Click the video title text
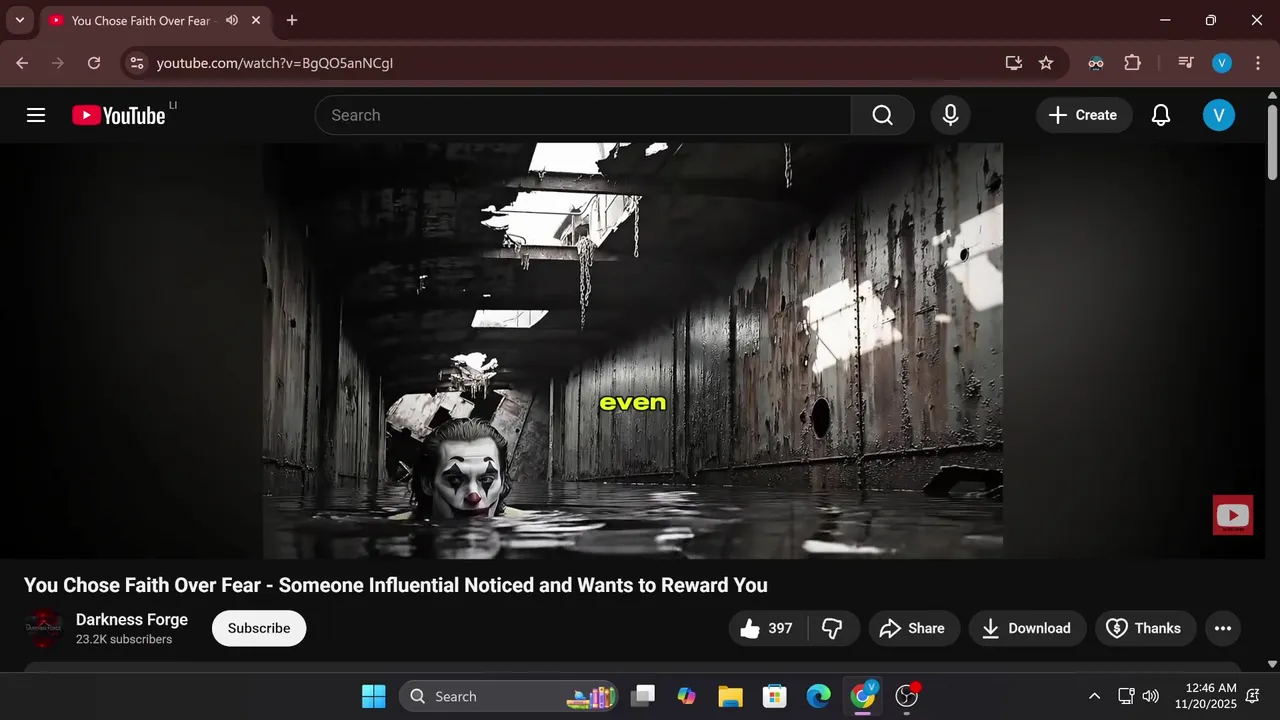The width and height of the screenshot is (1280, 720). (396, 585)
